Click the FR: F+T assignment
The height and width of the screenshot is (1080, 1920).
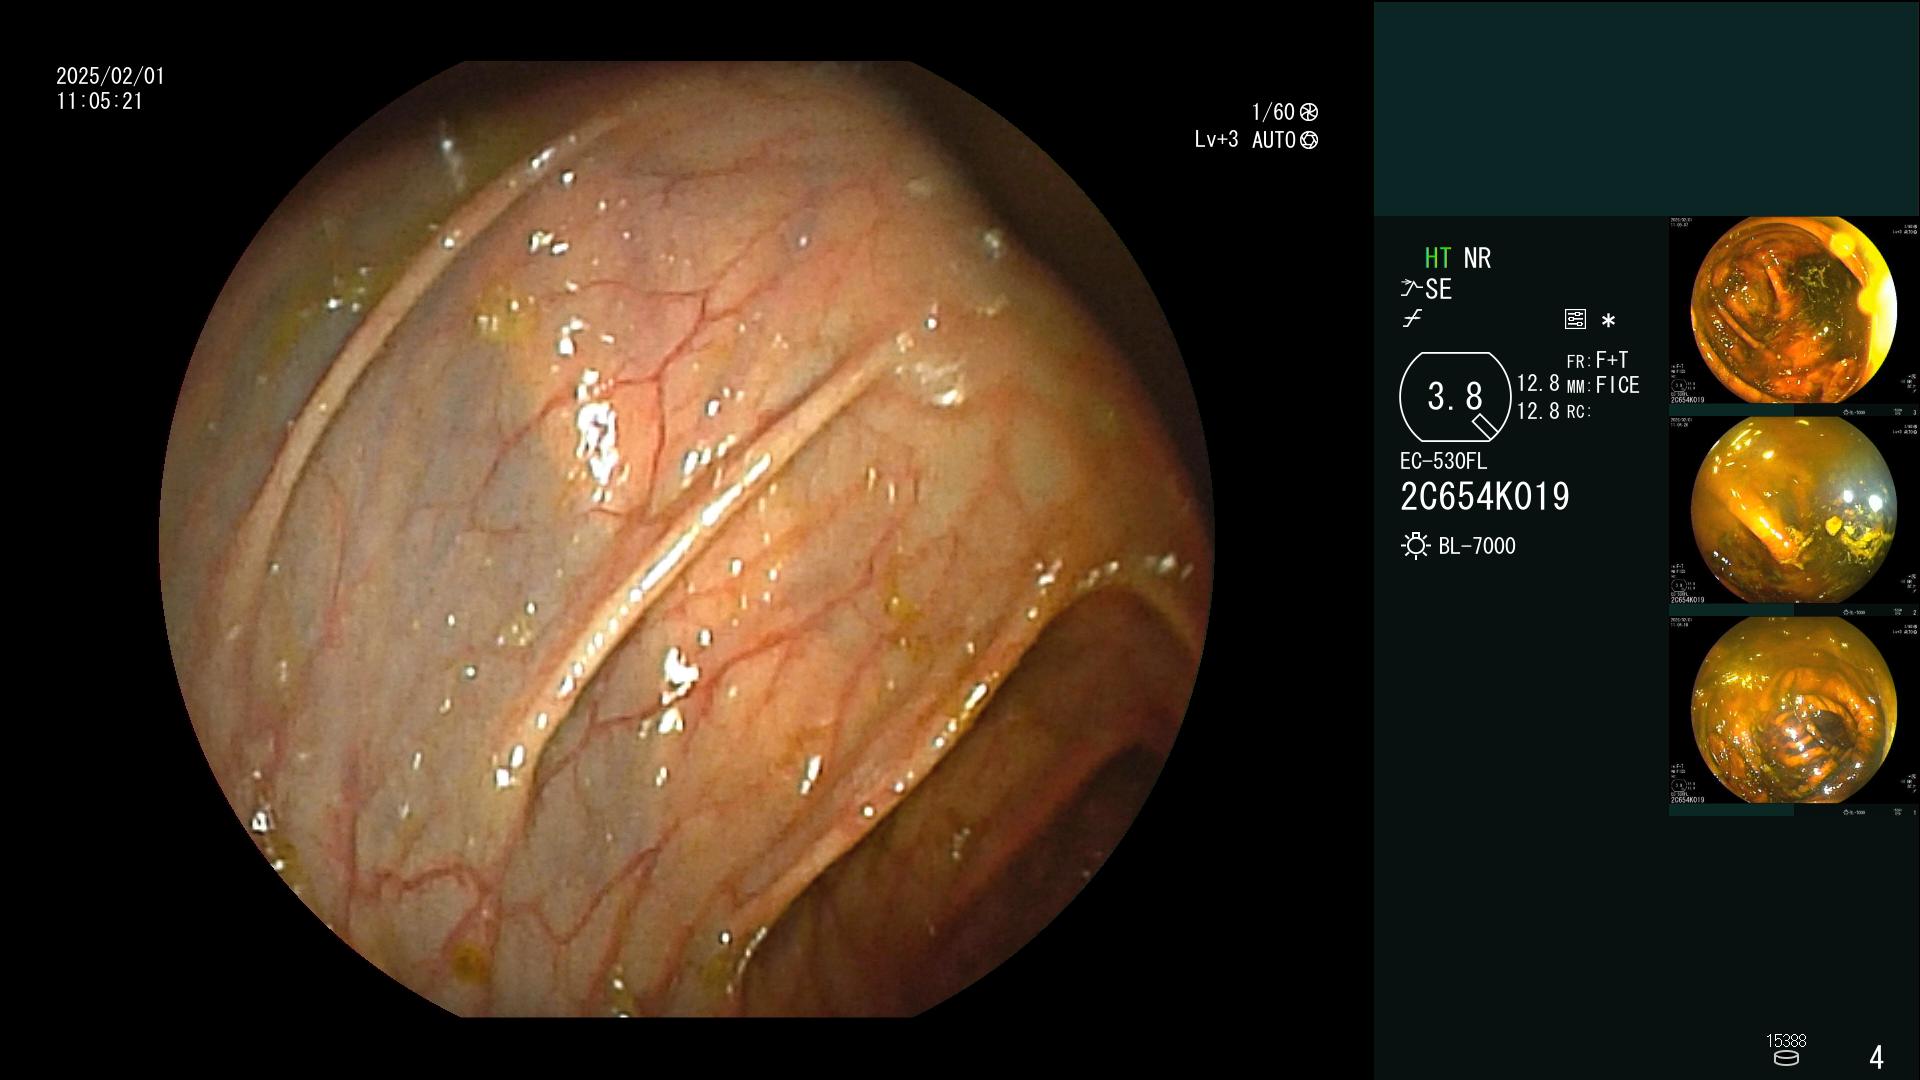pyautogui.click(x=1598, y=360)
